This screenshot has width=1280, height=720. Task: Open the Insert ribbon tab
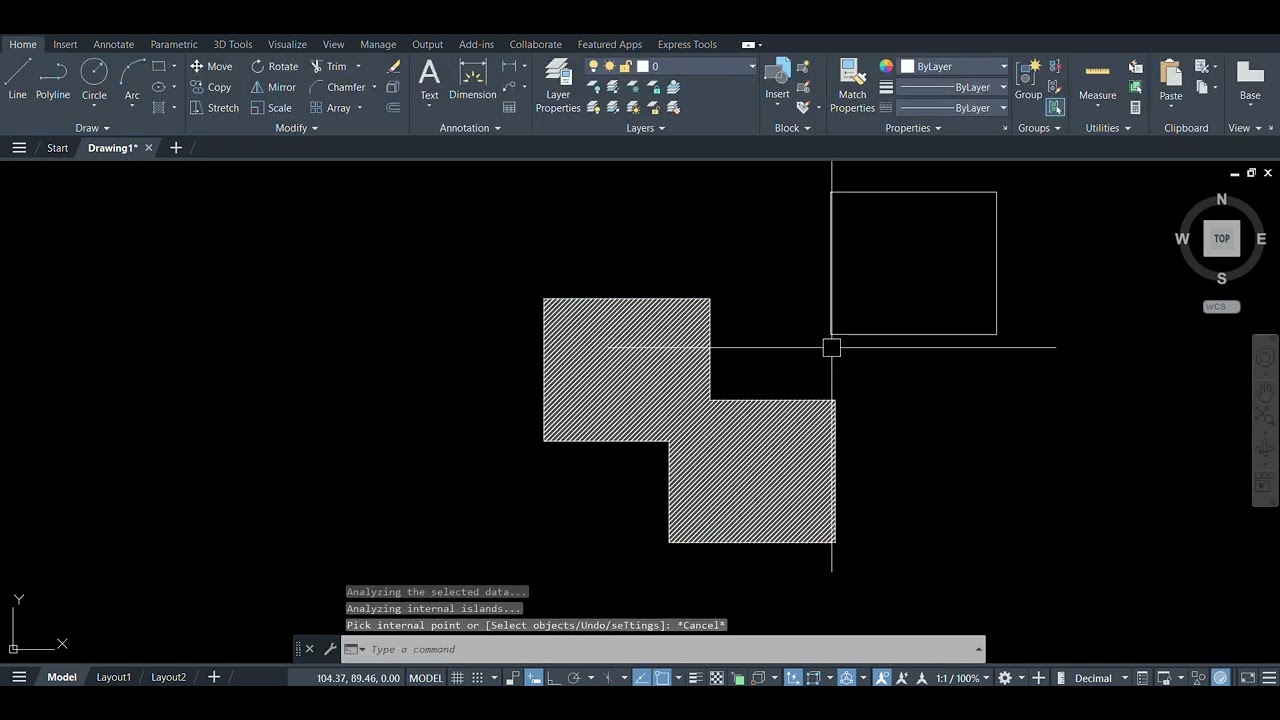[x=65, y=44]
